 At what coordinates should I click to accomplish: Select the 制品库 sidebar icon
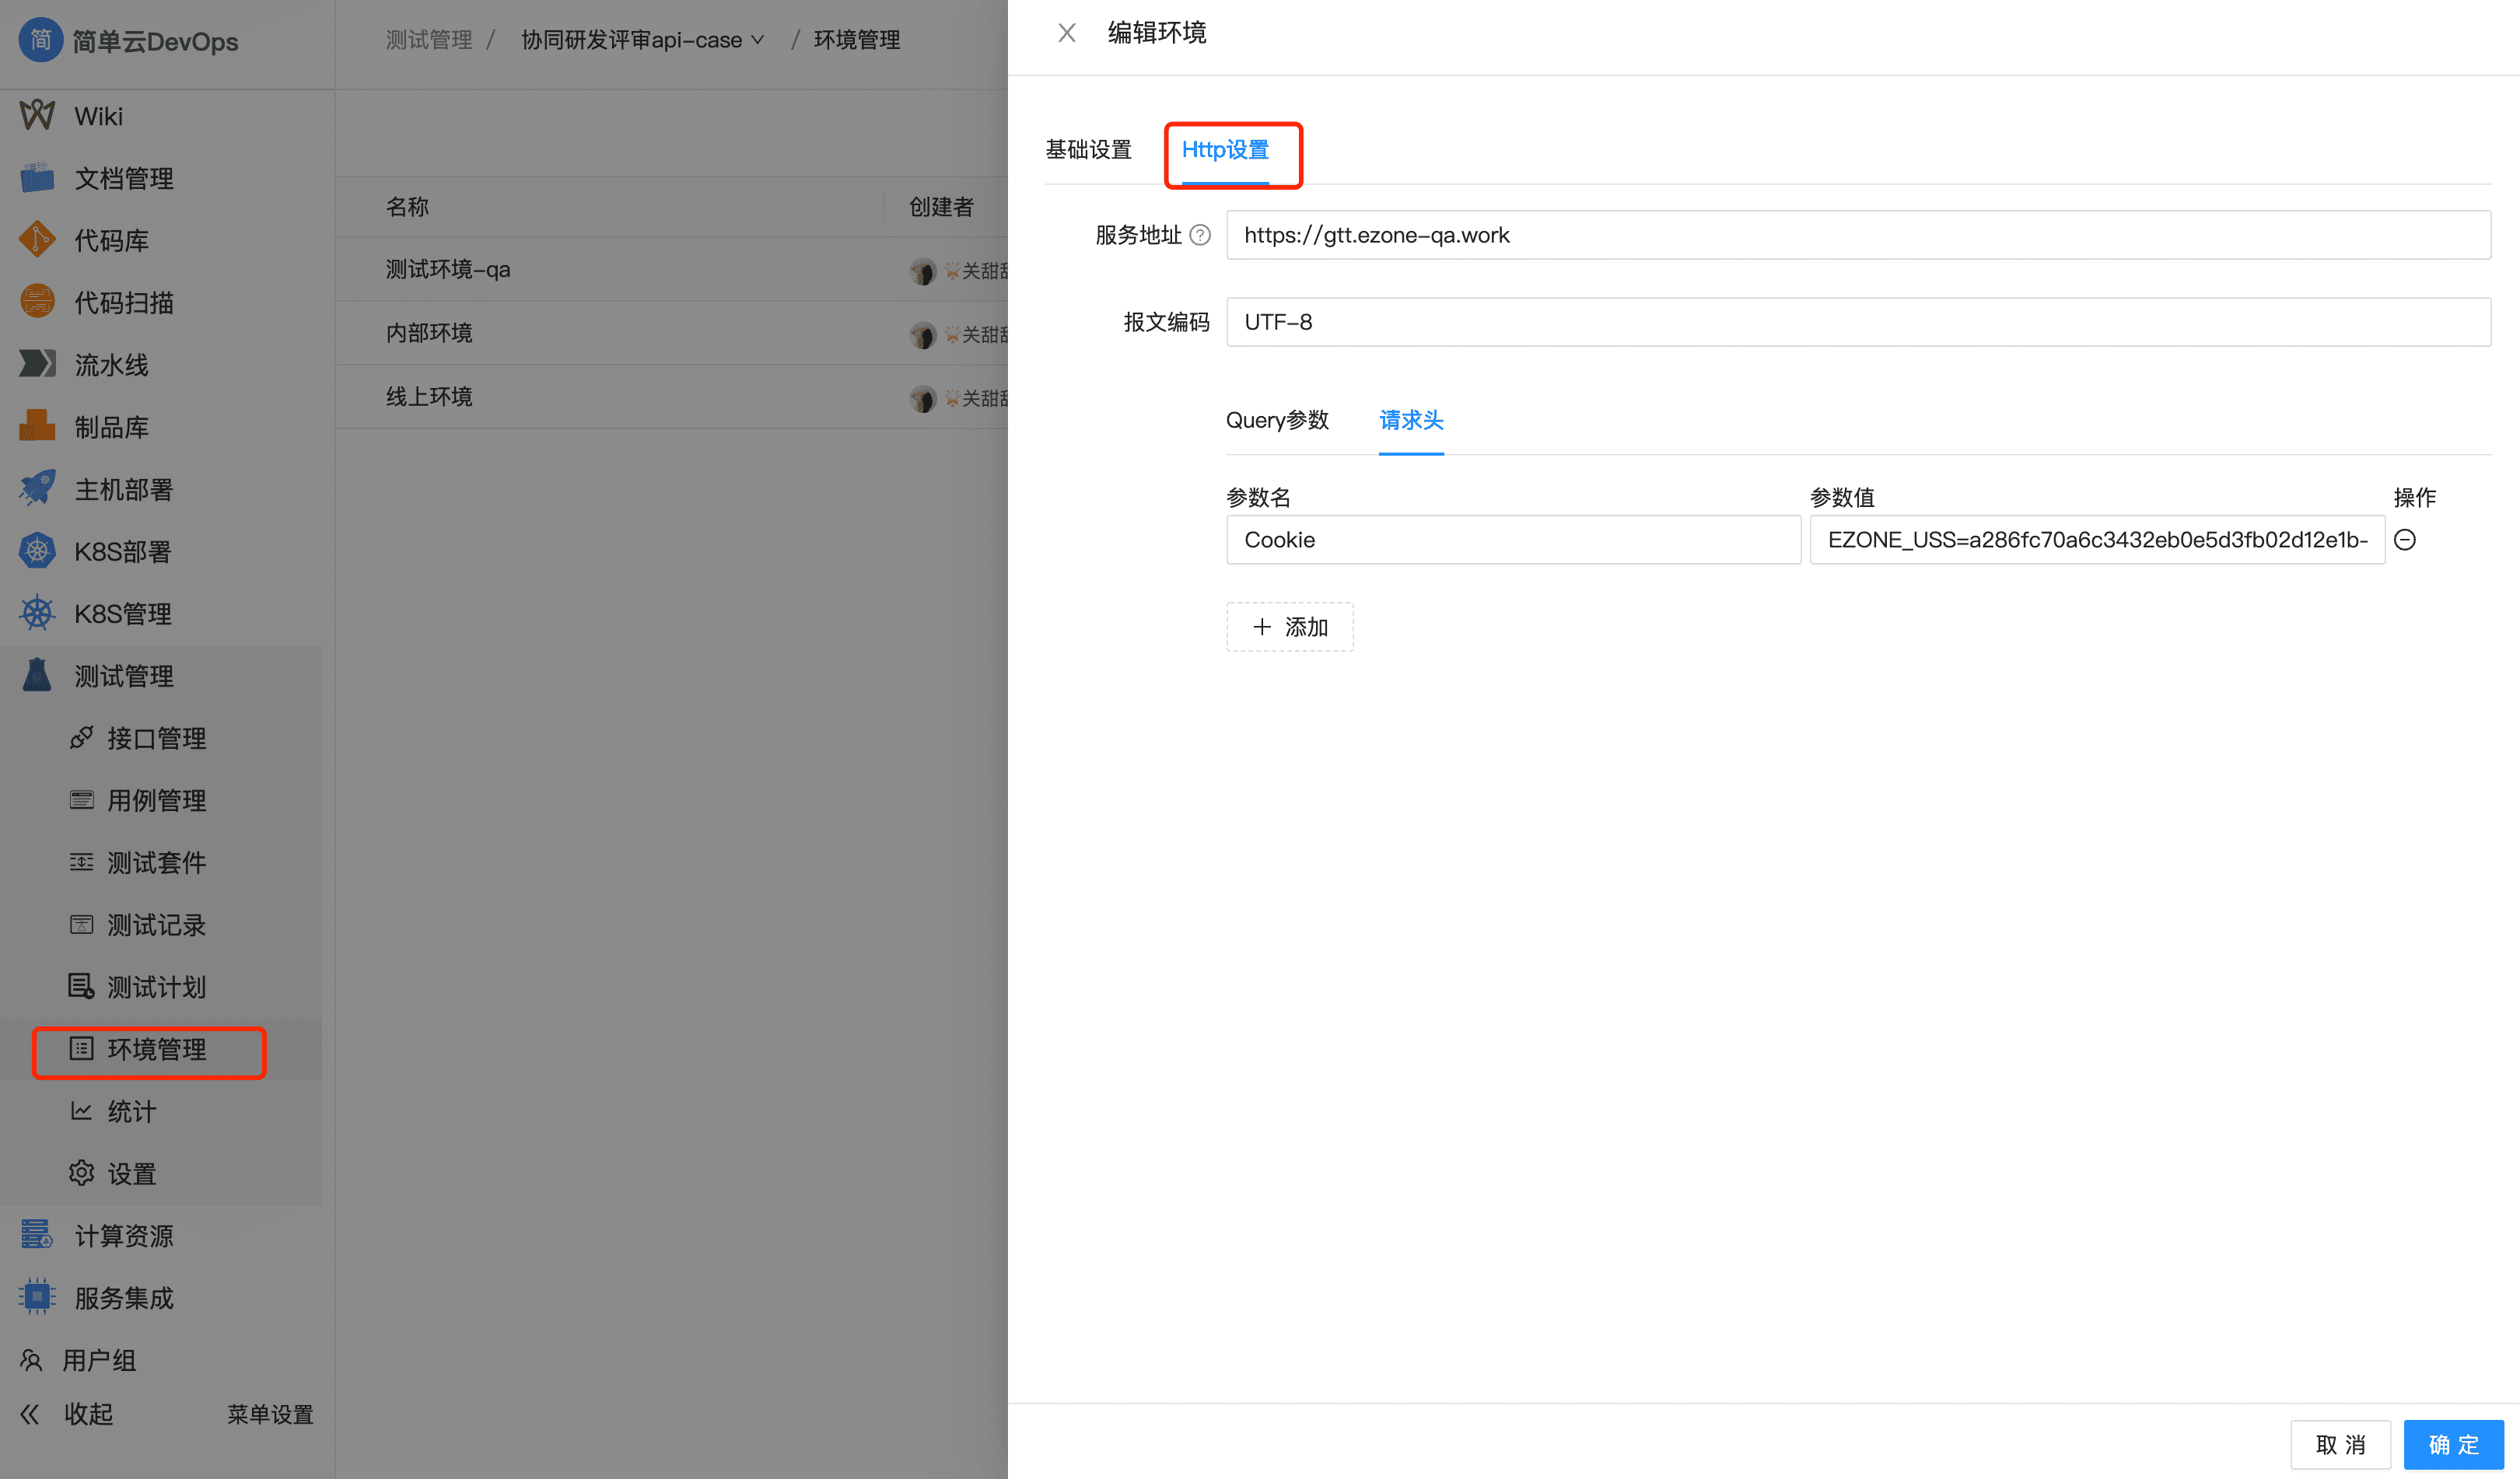click(36, 426)
